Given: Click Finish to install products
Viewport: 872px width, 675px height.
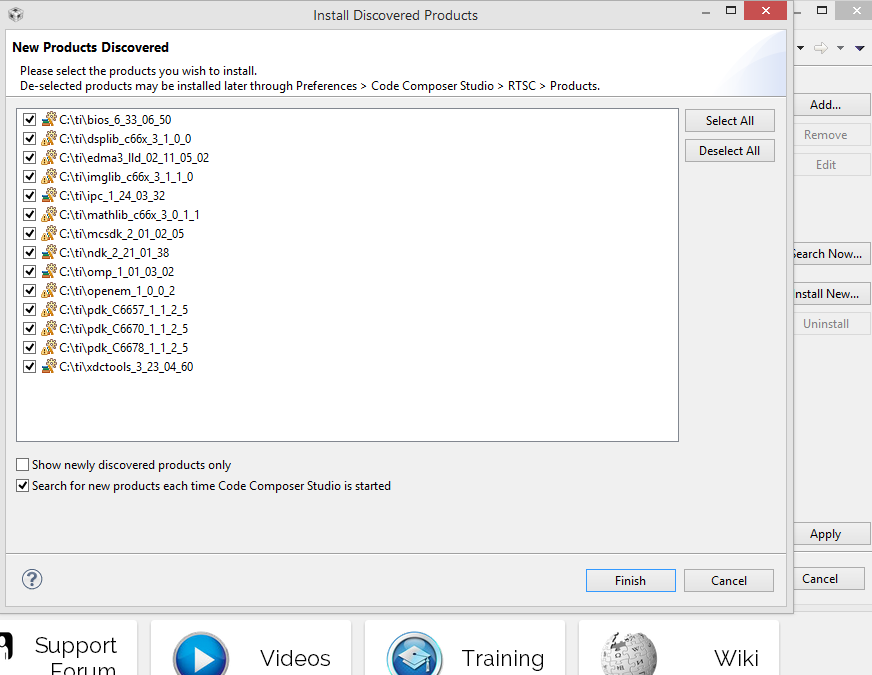Looking at the screenshot, I should pos(631,580).
